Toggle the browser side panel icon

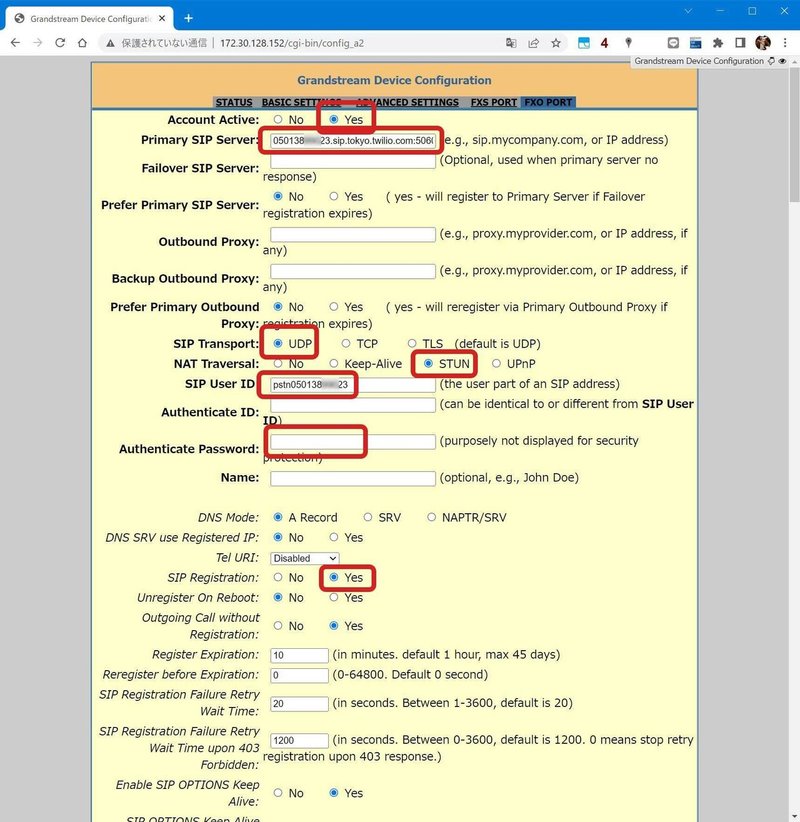(x=740, y=43)
